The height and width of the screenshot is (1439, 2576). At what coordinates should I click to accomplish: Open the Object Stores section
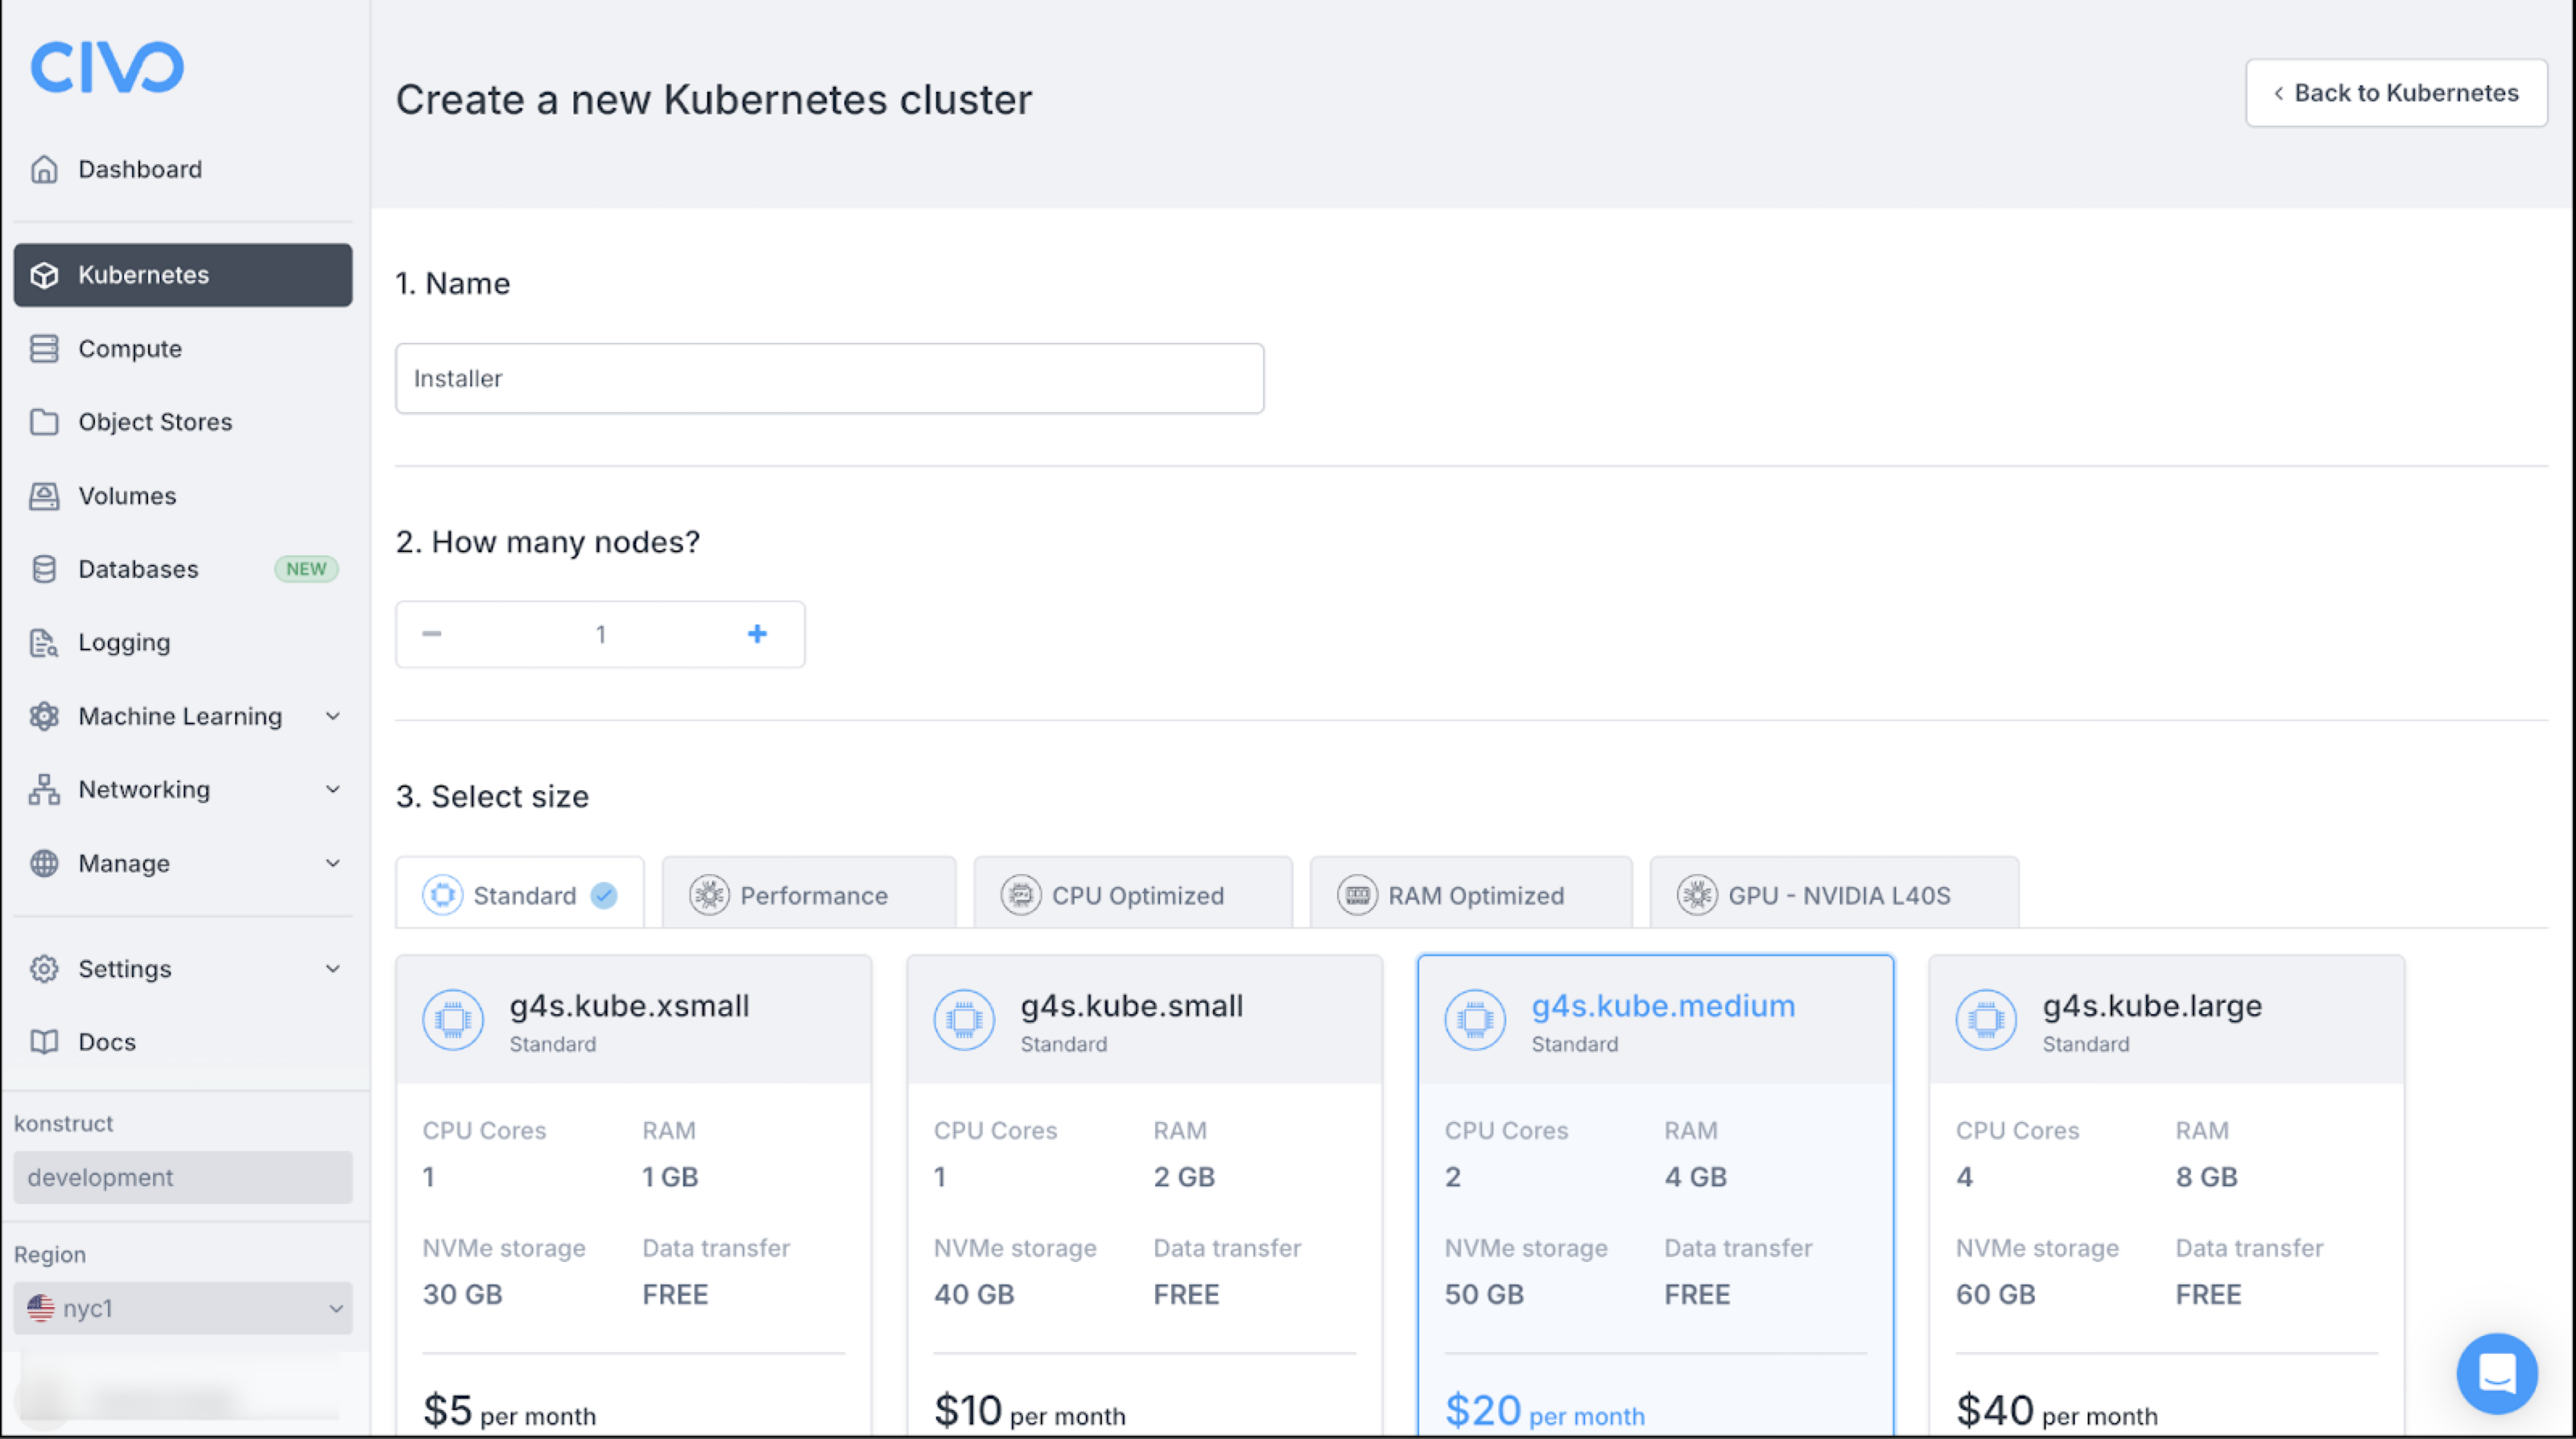183,422
